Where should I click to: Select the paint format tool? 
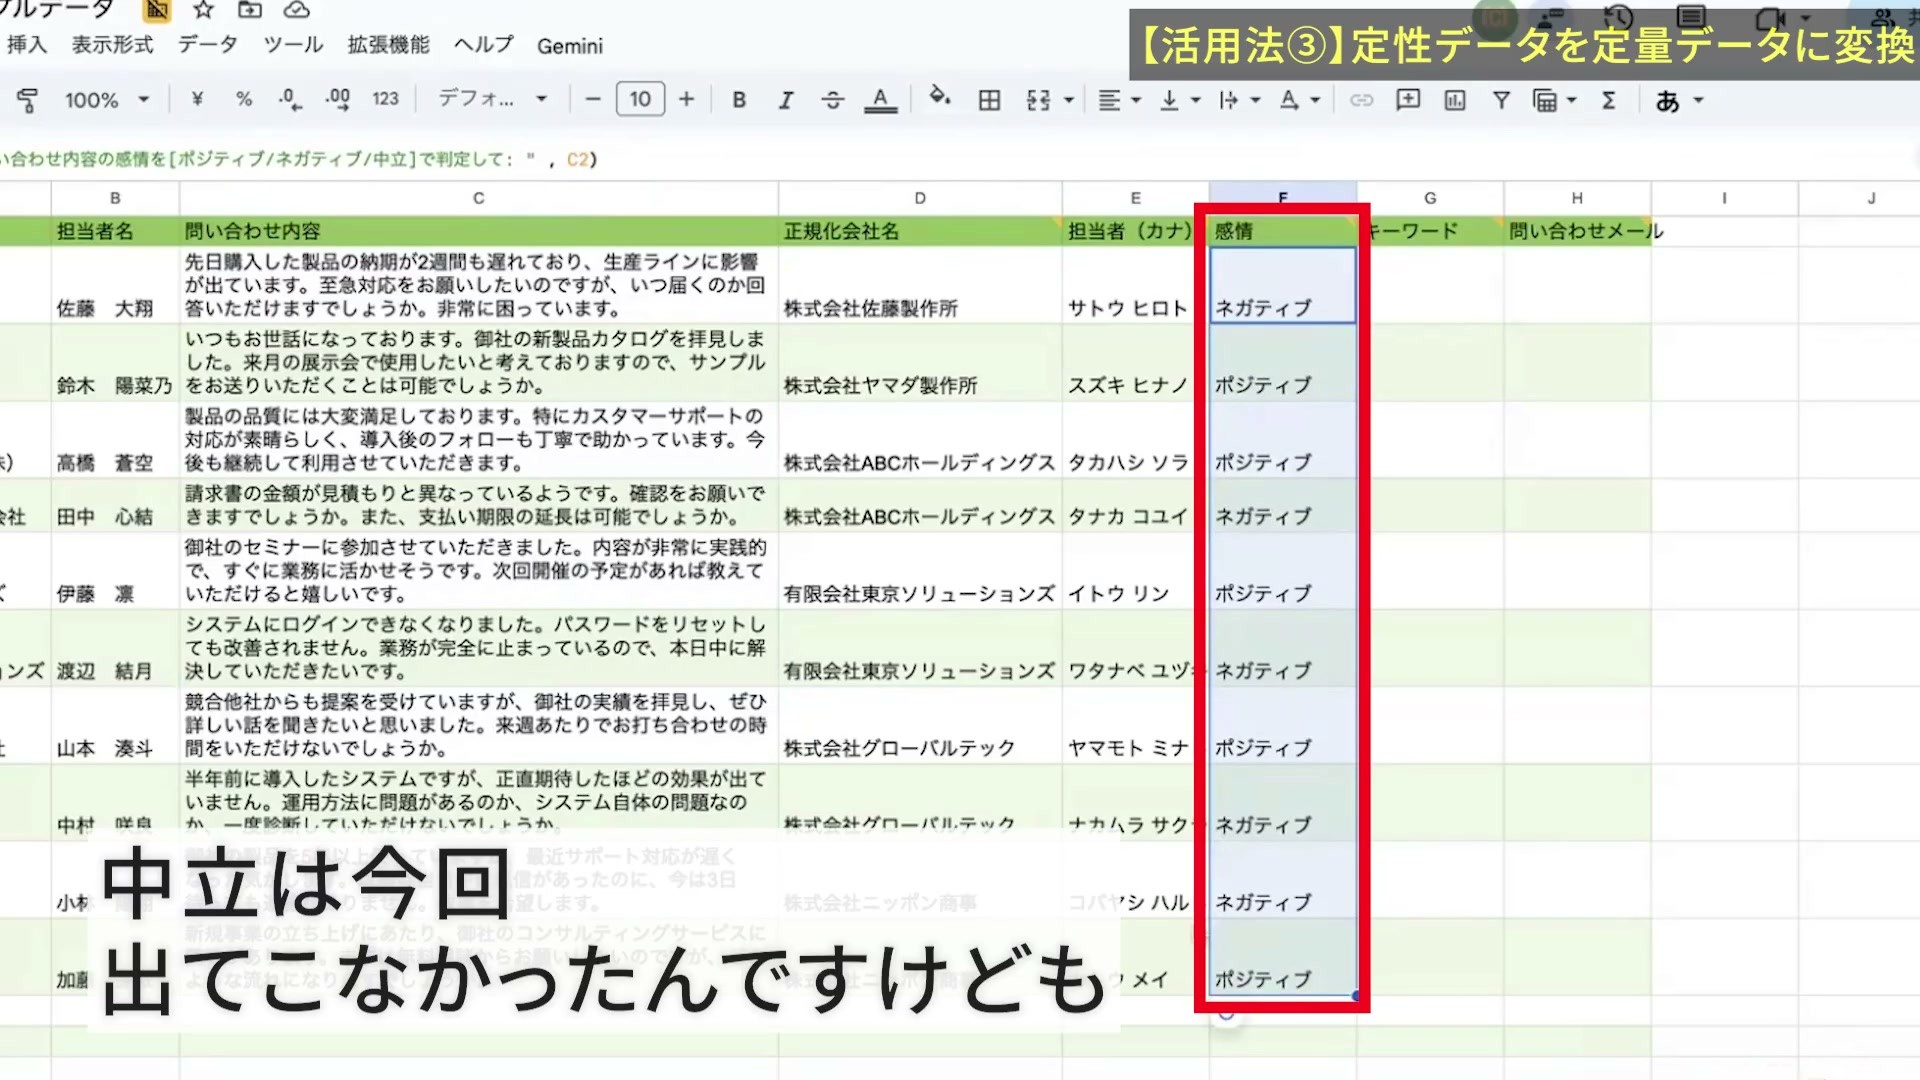coord(28,100)
